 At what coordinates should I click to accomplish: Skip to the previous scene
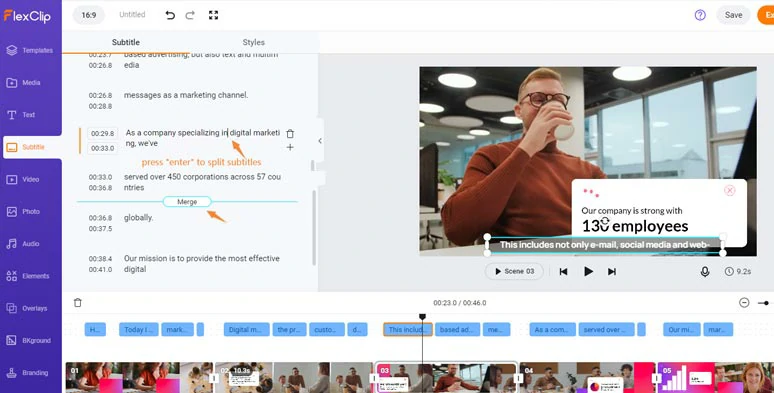[563, 272]
